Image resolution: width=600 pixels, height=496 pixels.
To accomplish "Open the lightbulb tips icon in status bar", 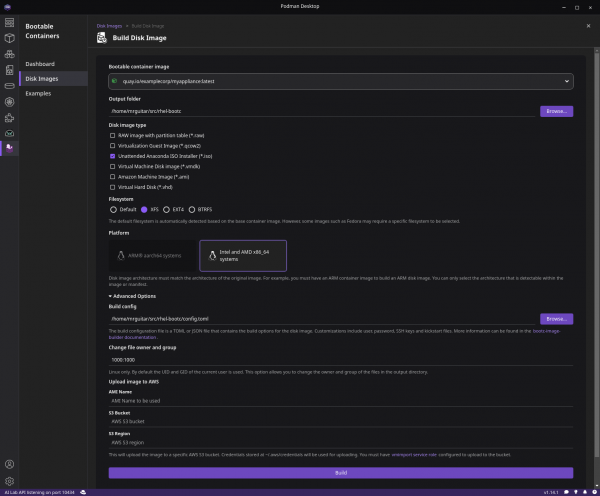I will click(576, 492).
